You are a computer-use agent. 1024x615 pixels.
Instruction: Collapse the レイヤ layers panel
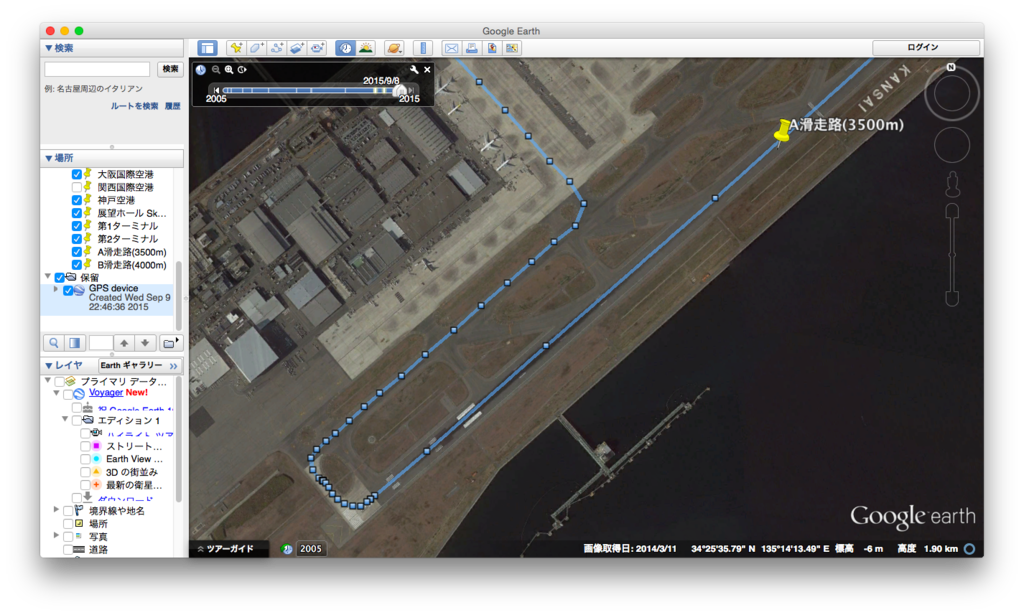tap(48, 366)
